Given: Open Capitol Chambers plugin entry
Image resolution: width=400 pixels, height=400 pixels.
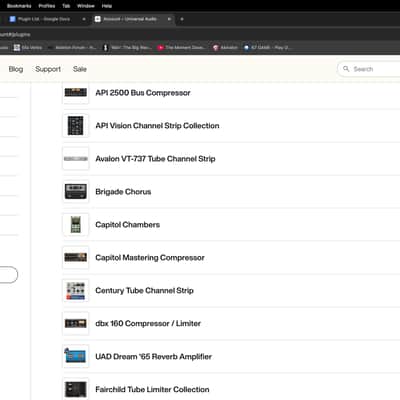Looking at the screenshot, I should tap(127, 225).
